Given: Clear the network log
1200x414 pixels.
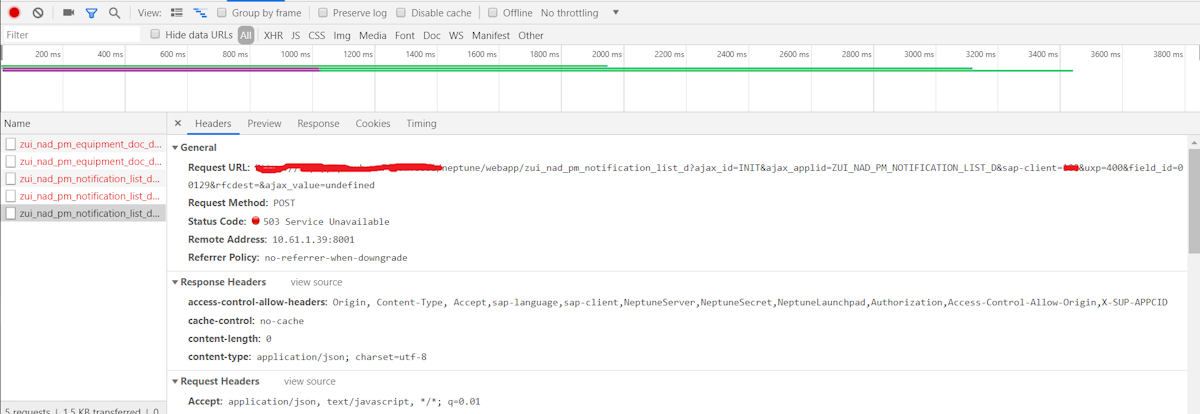Looking at the screenshot, I should [38, 13].
